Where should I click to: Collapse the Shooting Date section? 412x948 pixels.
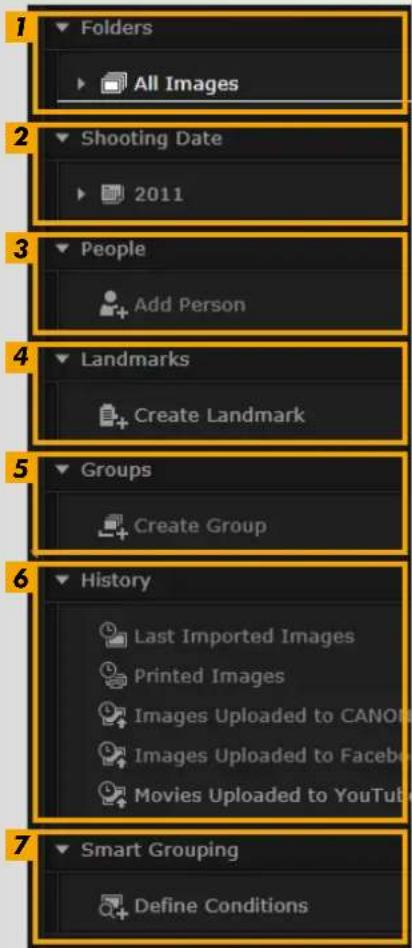point(62,138)
